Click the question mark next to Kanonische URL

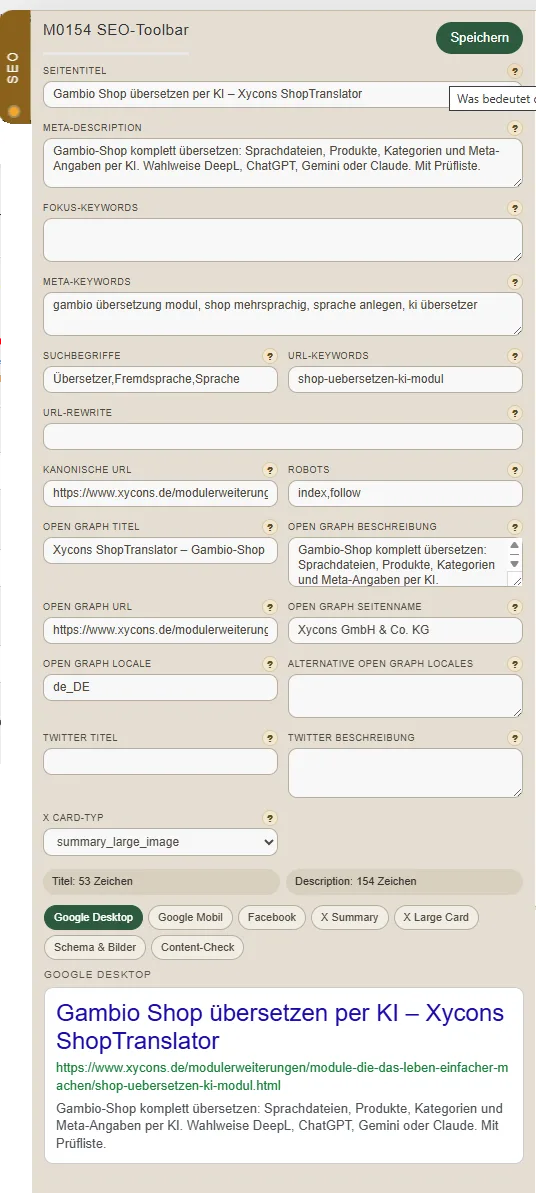[x=270, y=469]
